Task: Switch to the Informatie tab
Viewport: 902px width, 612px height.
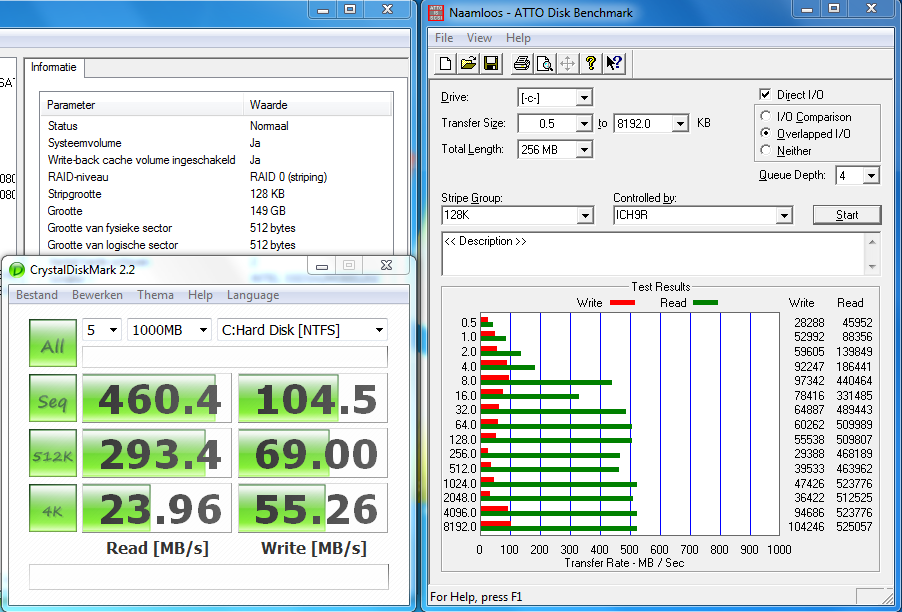Action: click(53, 67)
